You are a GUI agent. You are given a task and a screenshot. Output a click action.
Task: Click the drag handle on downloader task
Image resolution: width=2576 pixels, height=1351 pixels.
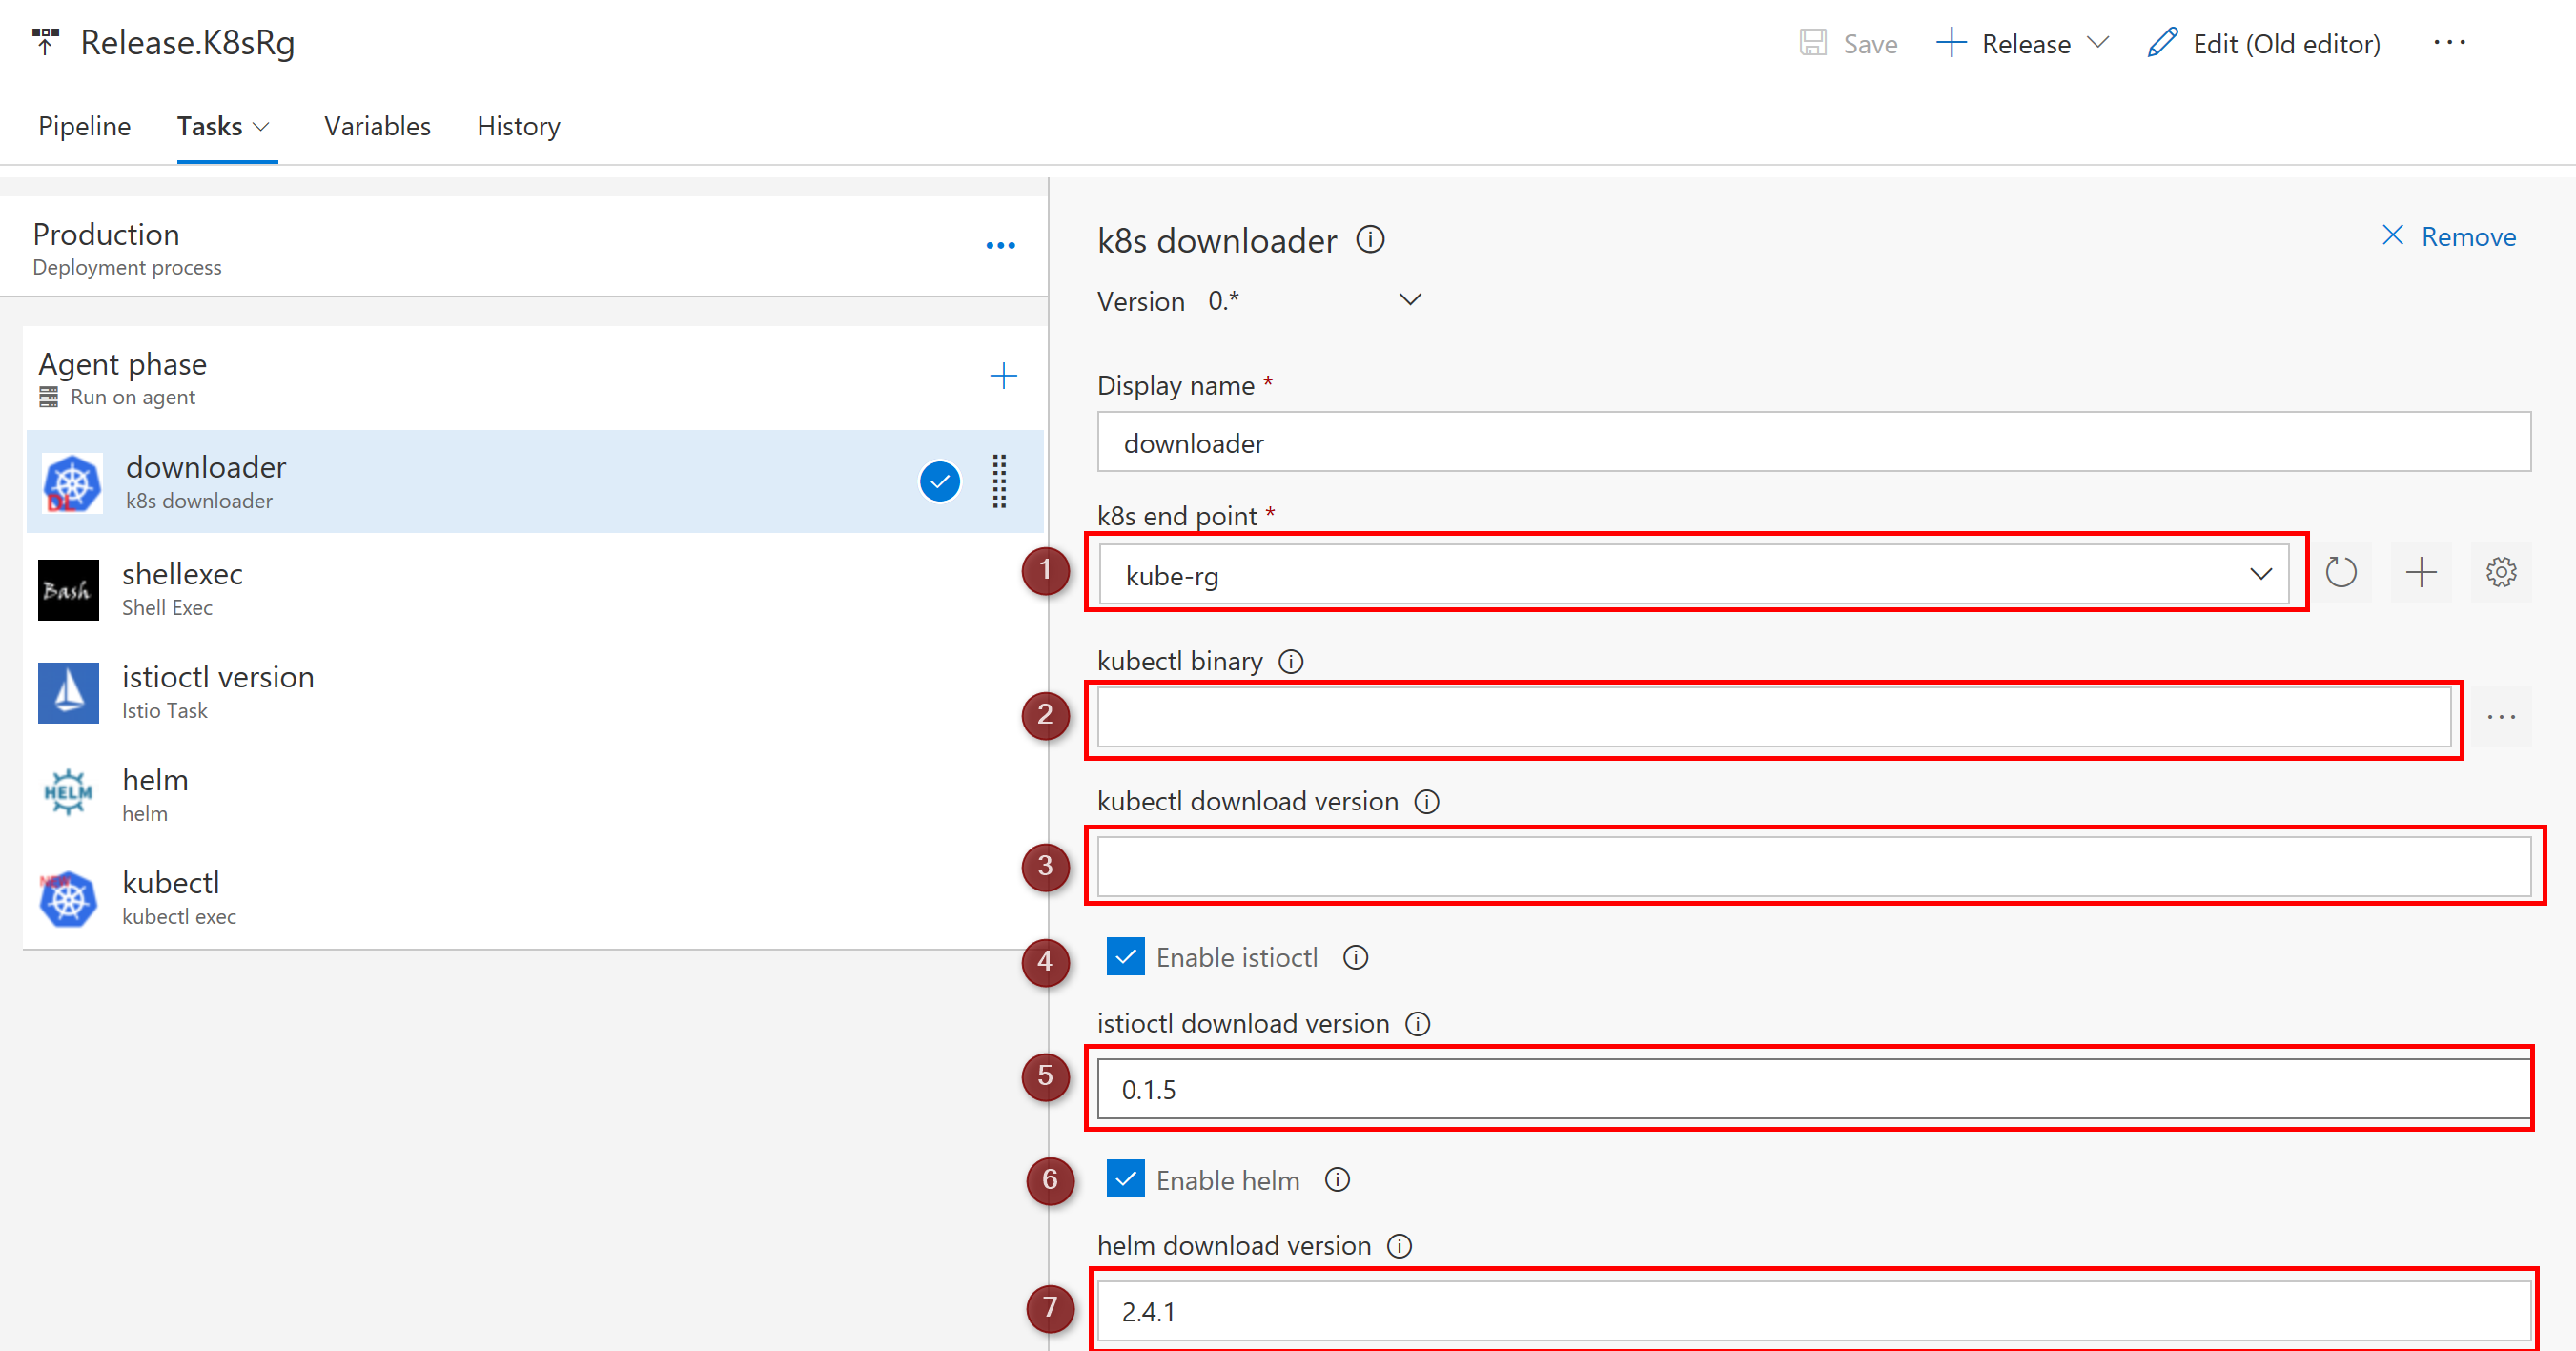999,482
